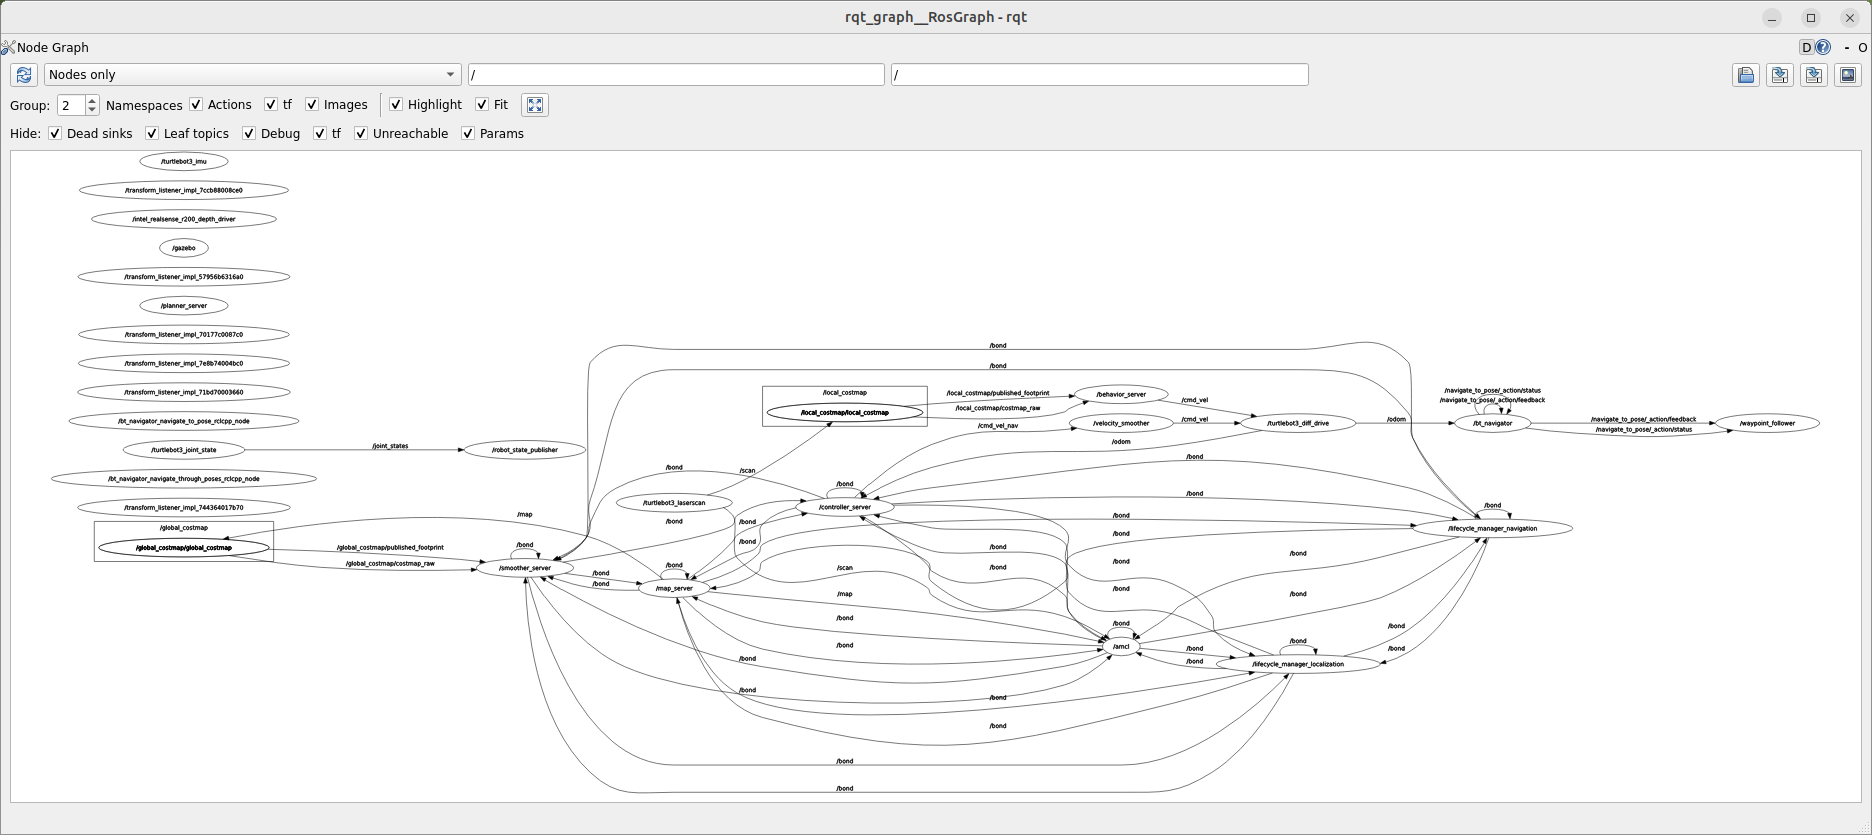Image resolution: width=1872 pixels, height=835 pixels.
Task: Focus the second topic filter field
Action: point(1100,75)
